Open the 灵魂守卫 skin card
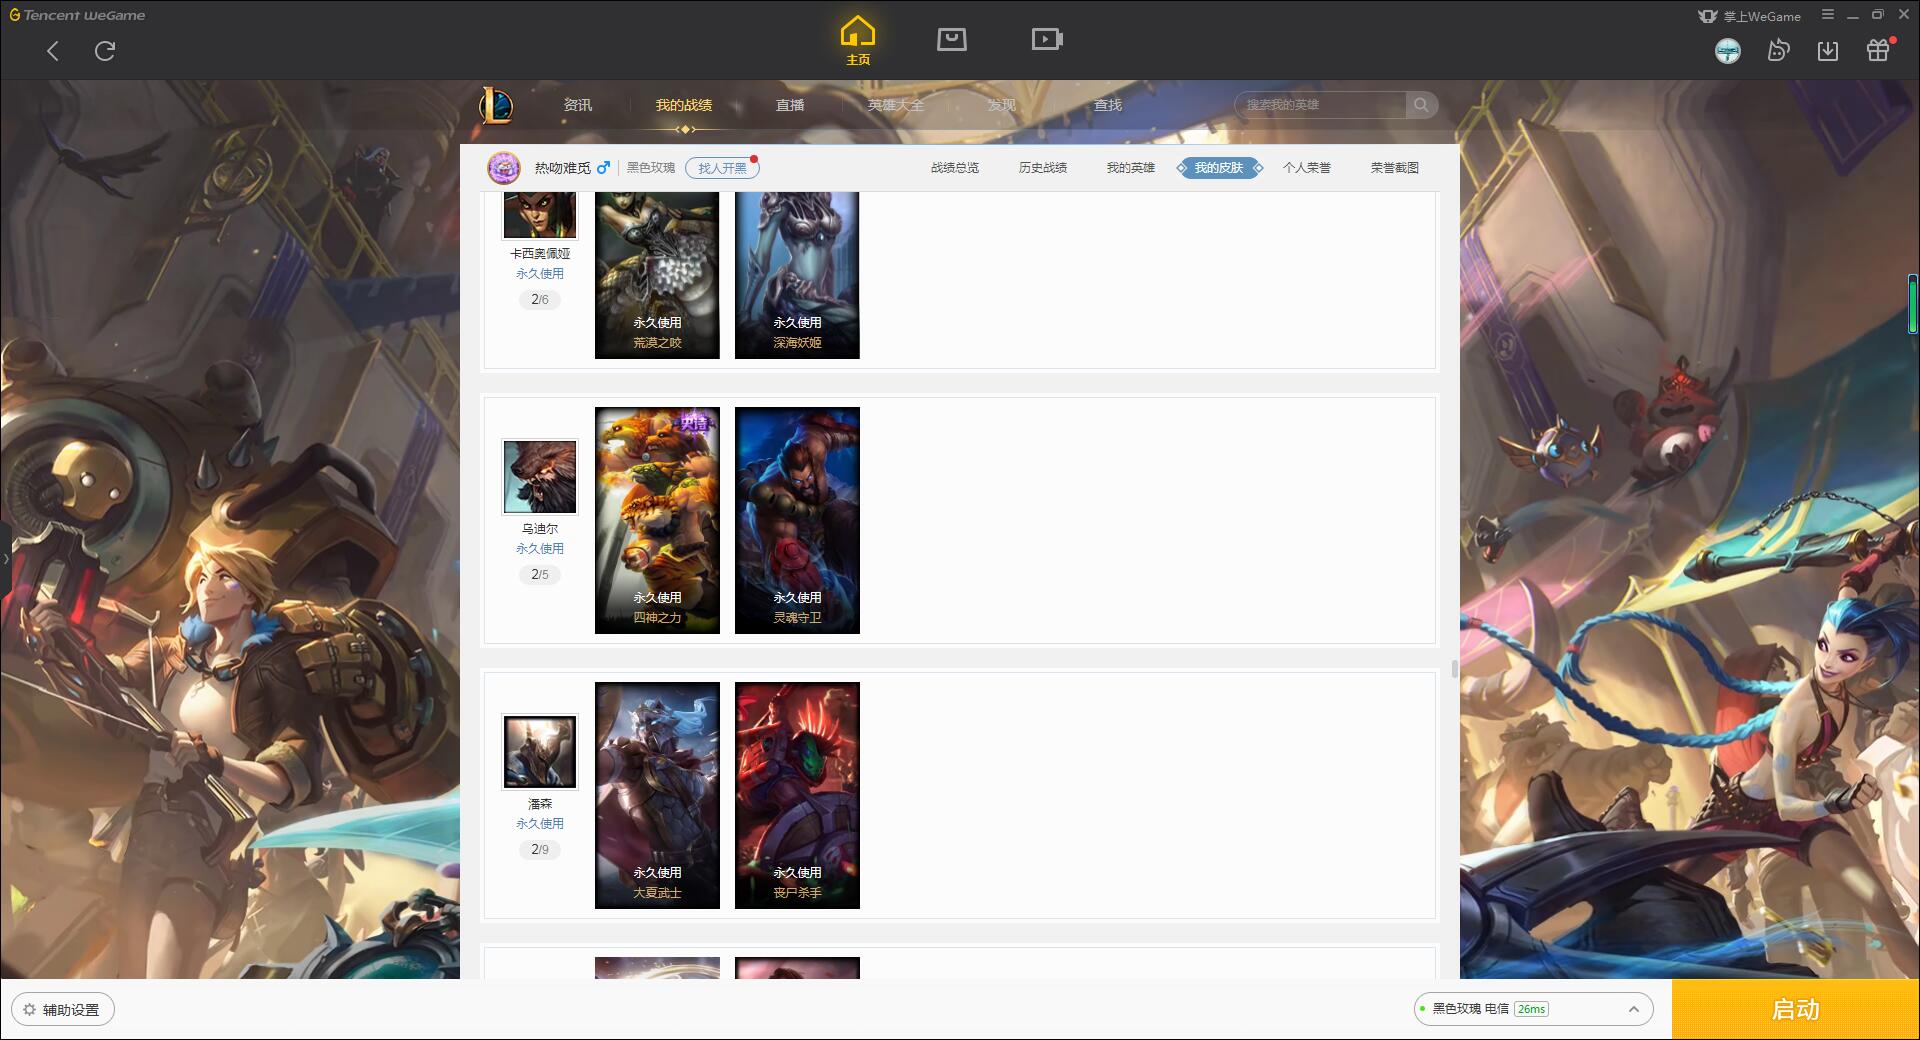The width and height of the screenshot is (1920, 1040). click(797, 520)
